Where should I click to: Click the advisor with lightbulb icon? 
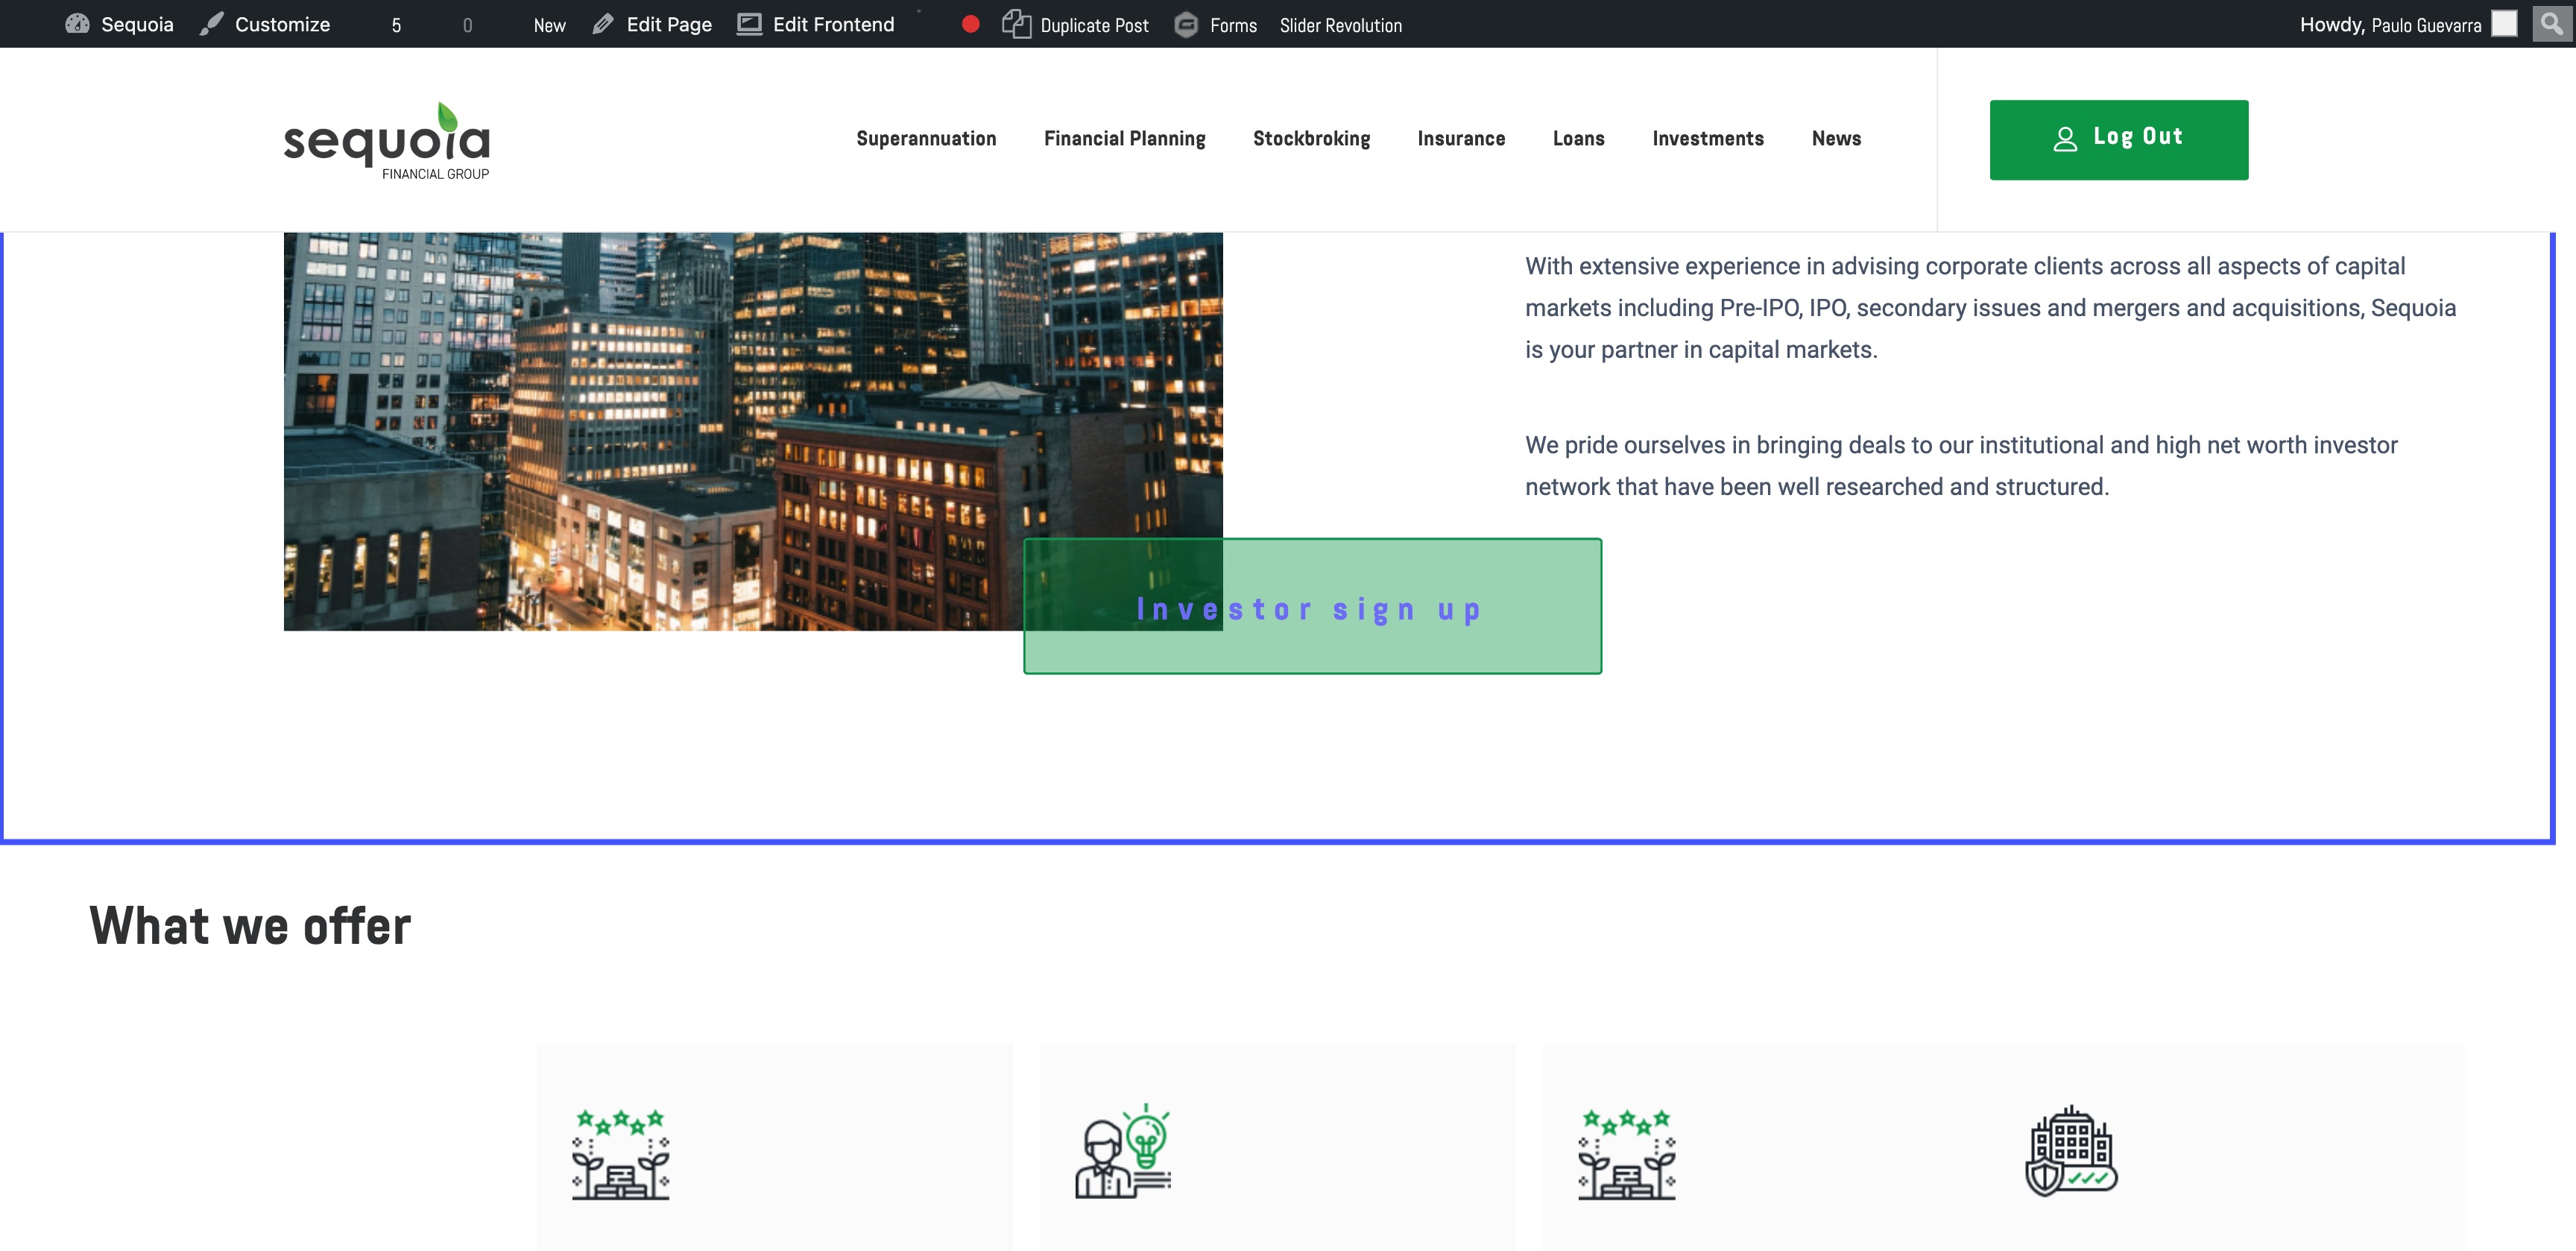tap(1122, 1152)
